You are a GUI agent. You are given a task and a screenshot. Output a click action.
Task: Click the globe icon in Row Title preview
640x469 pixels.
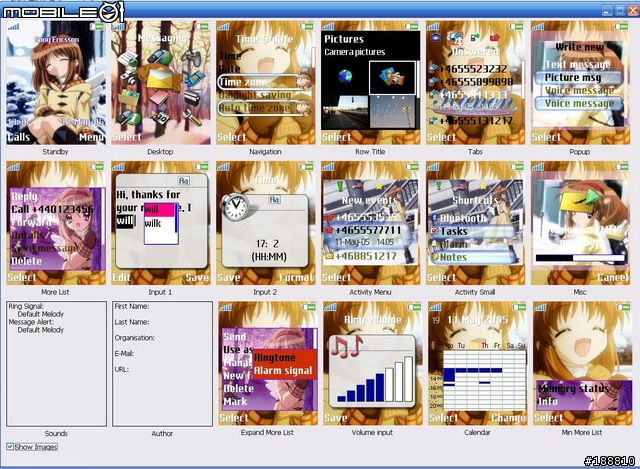click(345, 76)
